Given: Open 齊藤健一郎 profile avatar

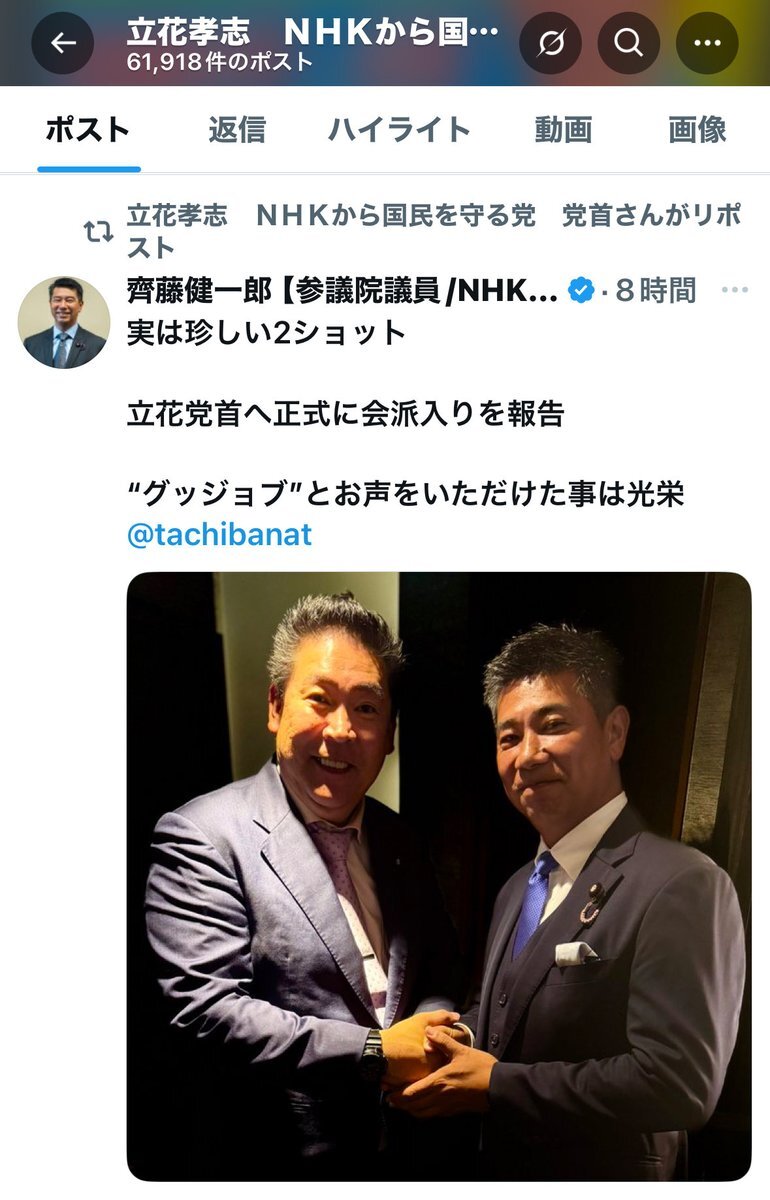Looking at the screenshot, I should [x=62, y=323].
